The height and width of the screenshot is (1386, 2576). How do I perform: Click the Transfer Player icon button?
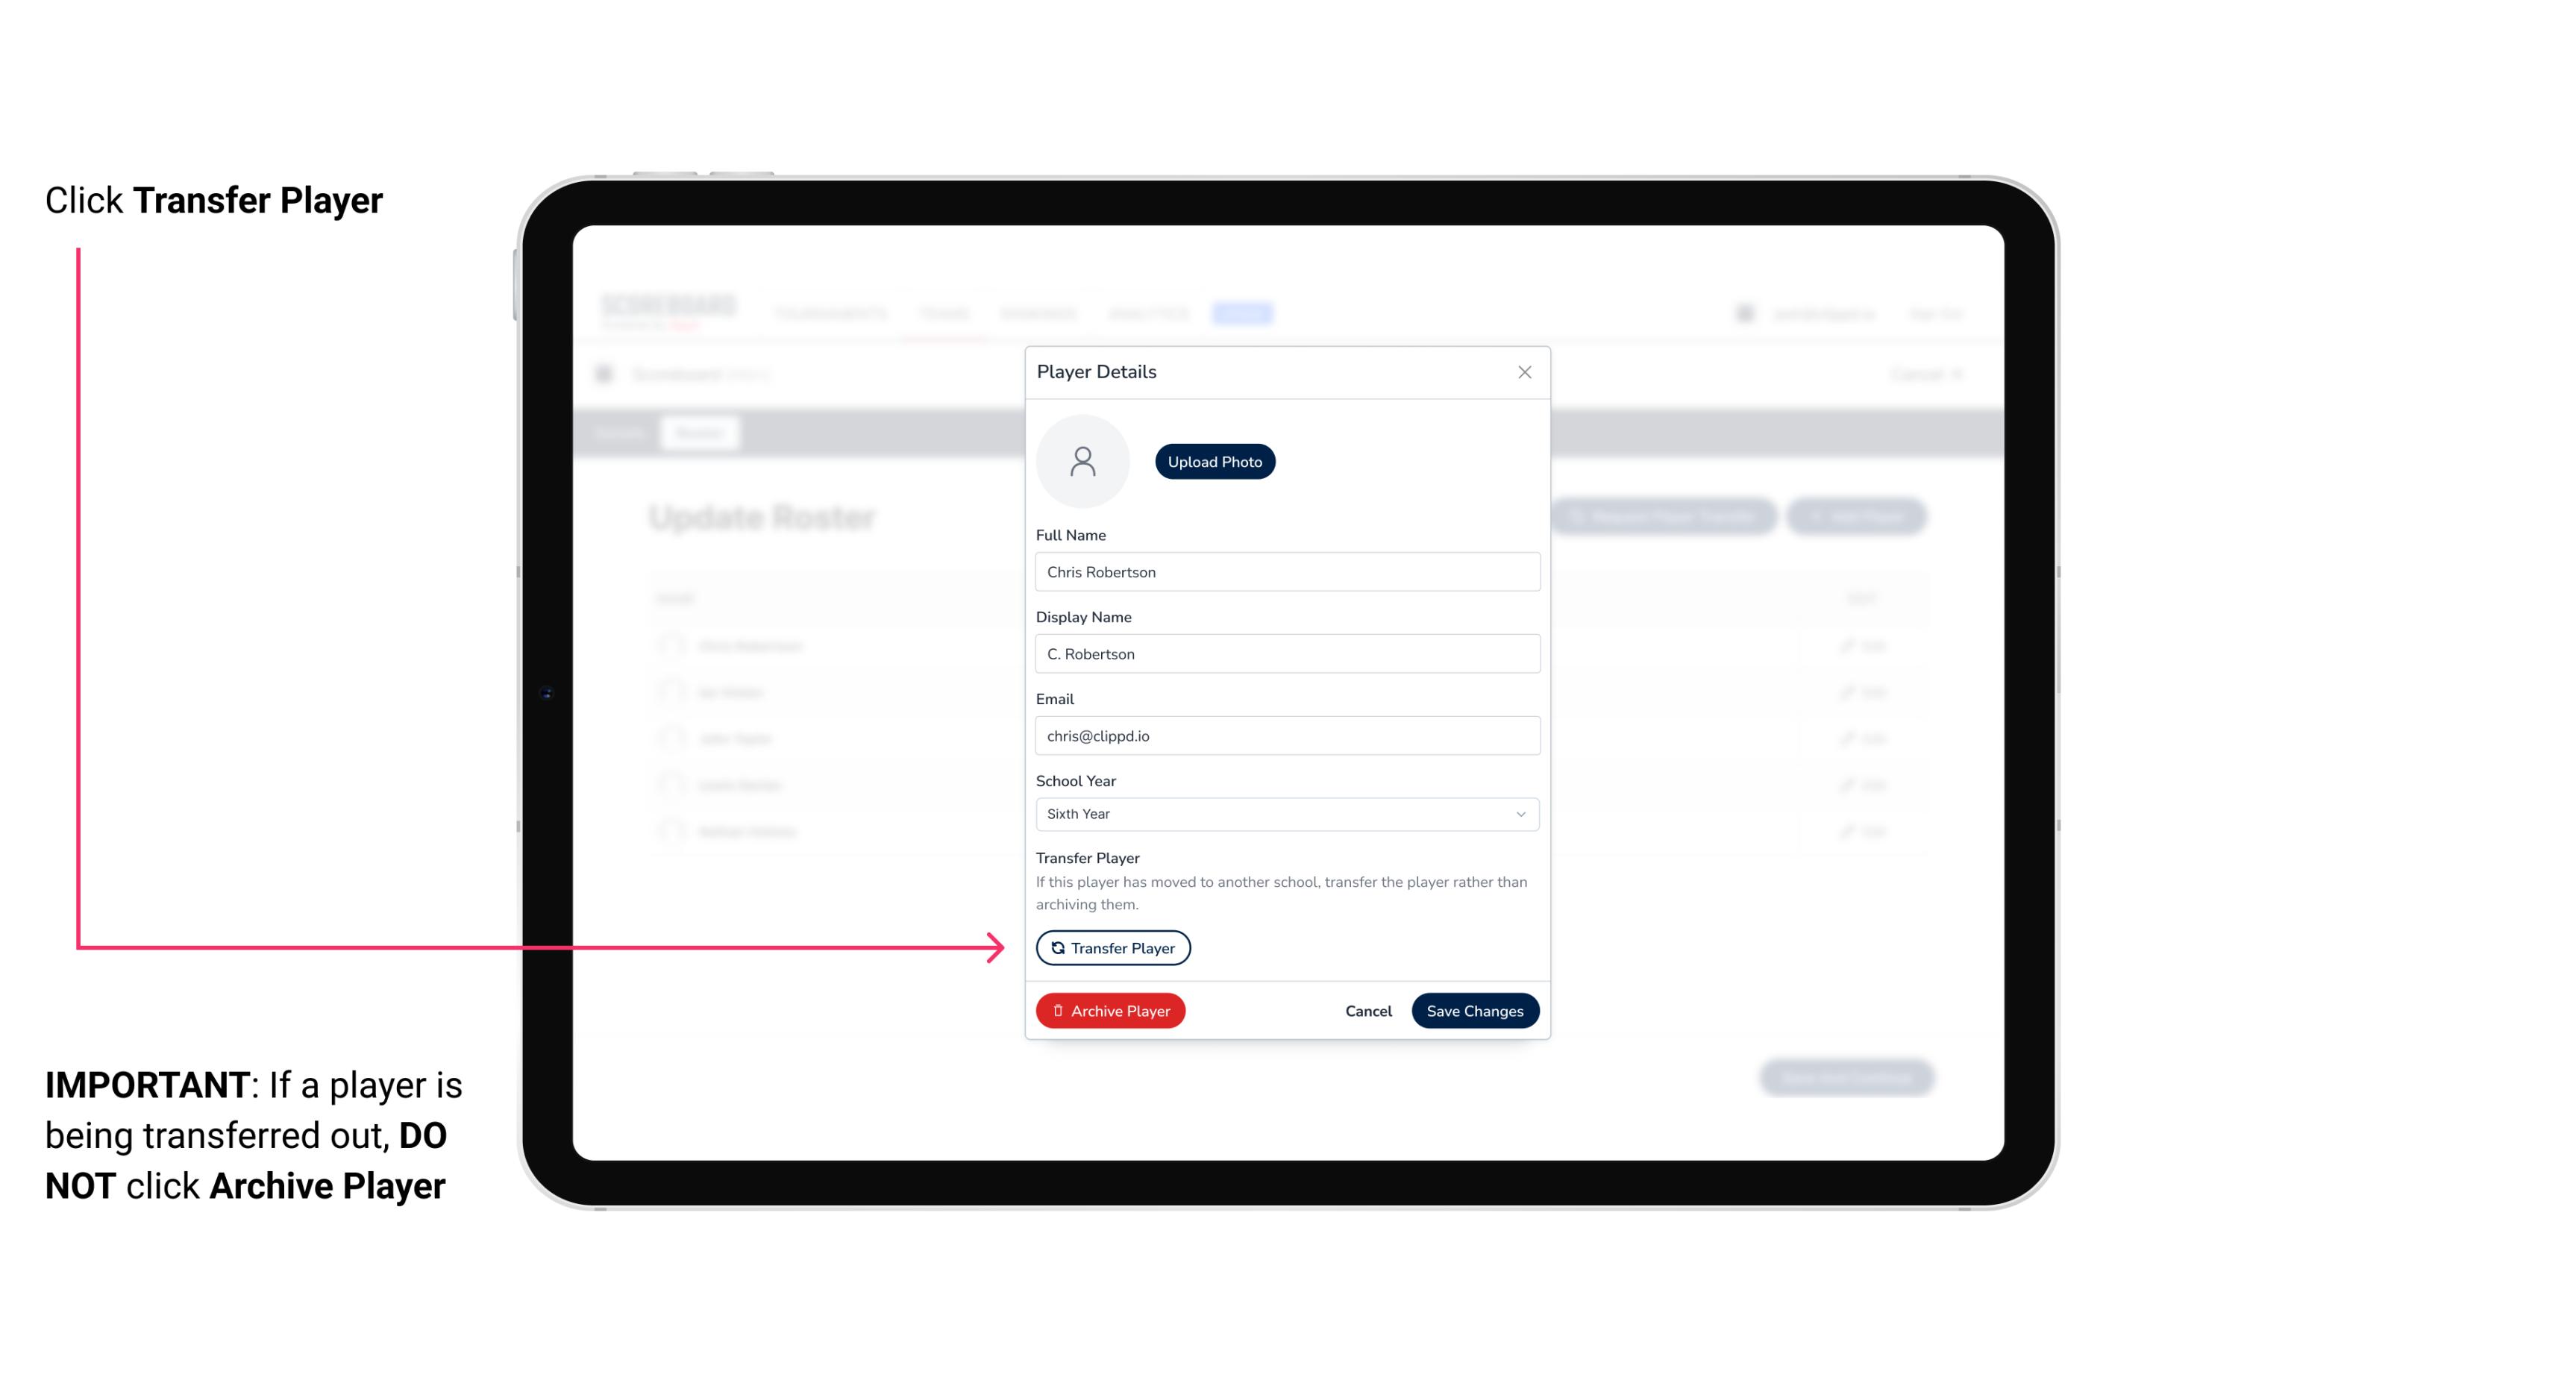pos(1112,947)
